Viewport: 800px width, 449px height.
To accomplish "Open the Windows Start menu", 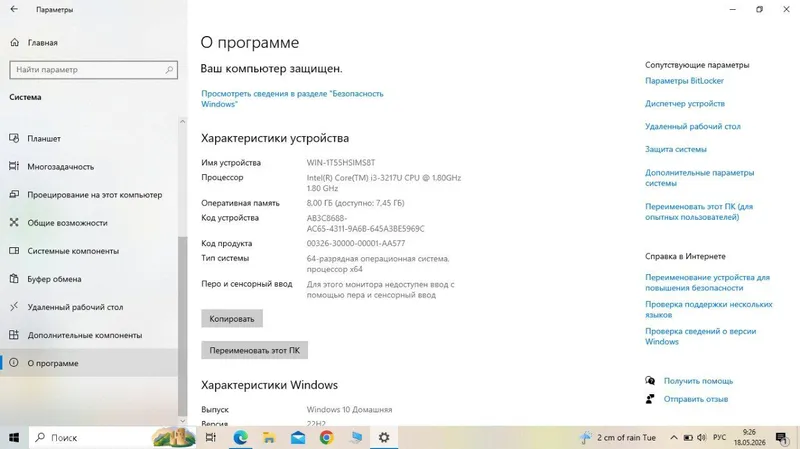I will click(14, 438).
